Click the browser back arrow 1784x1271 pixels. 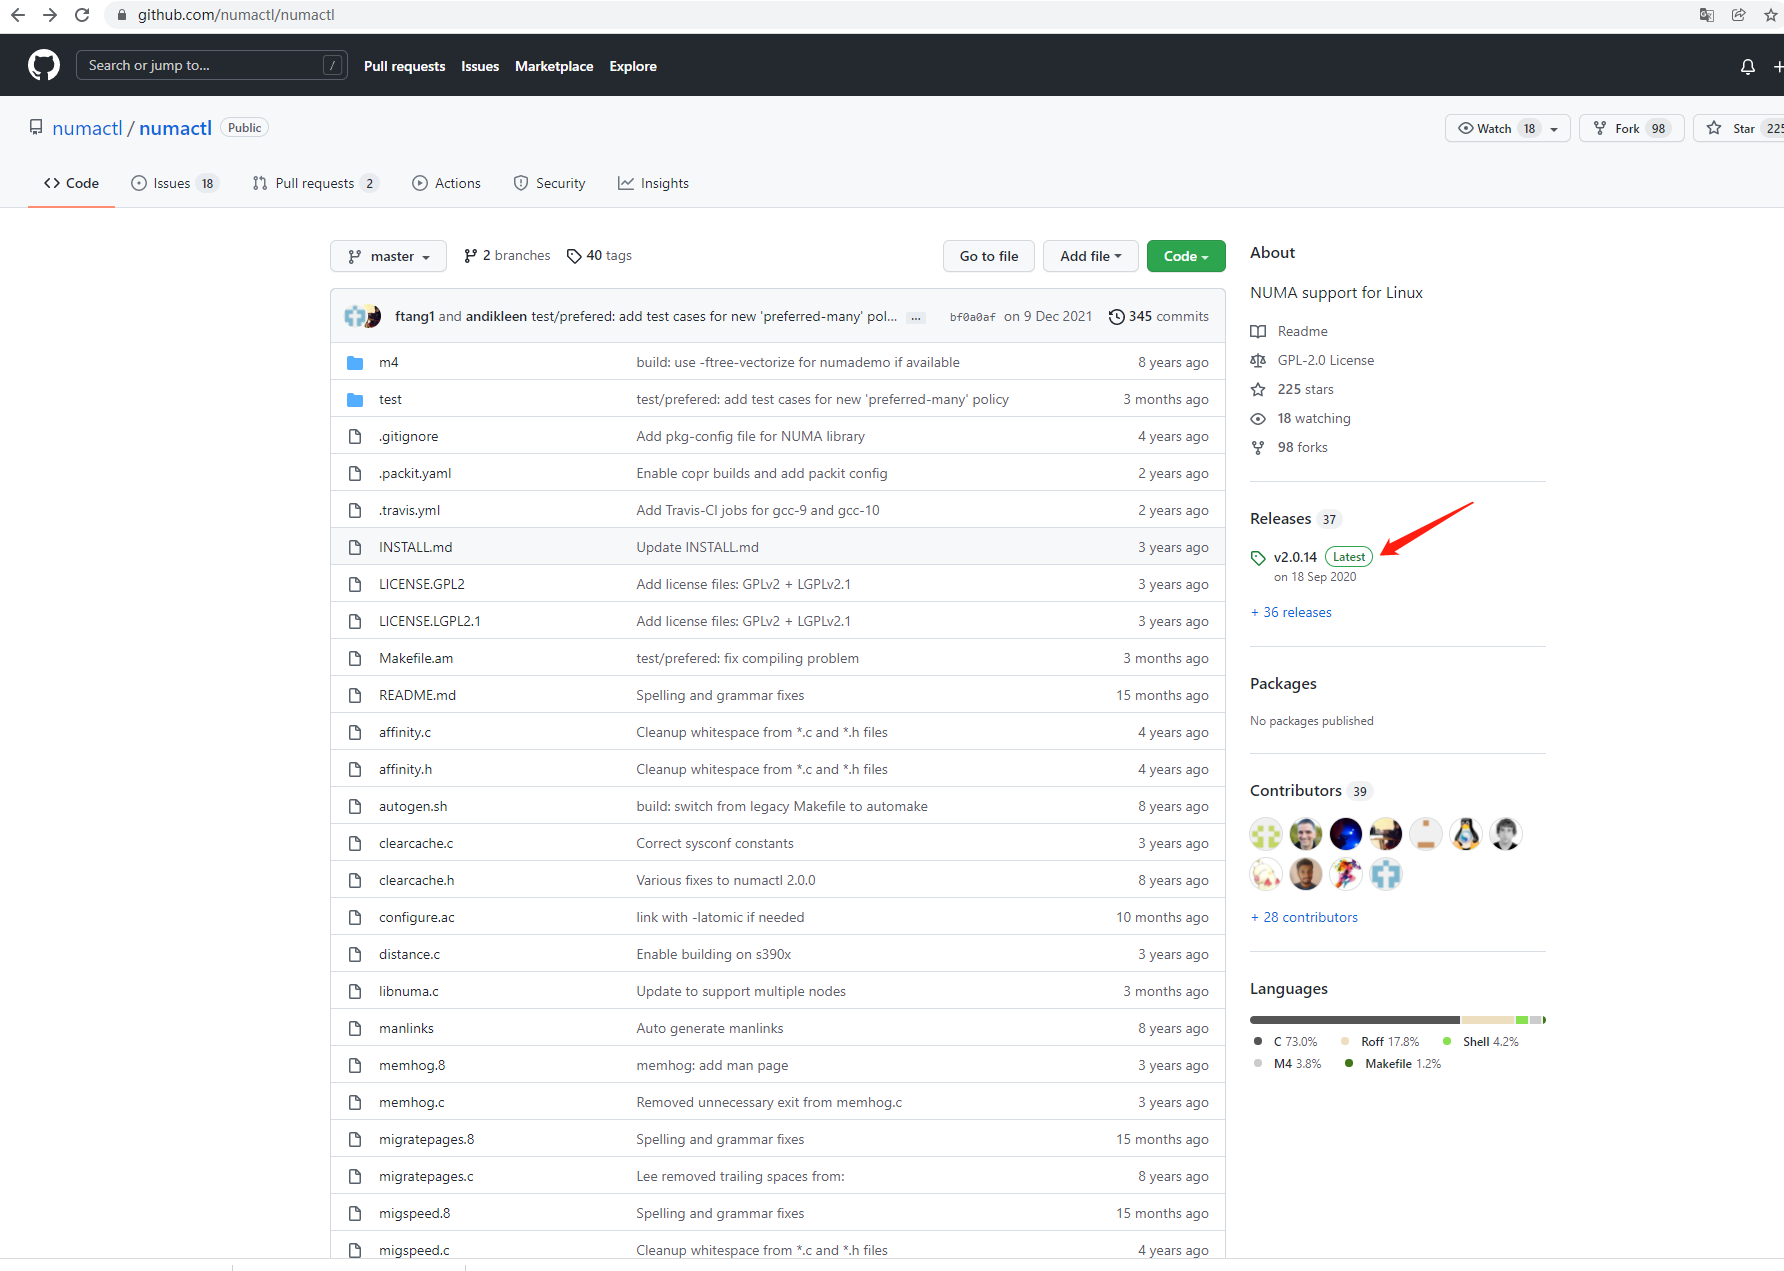pyautogui.click(x=18, y=15)
